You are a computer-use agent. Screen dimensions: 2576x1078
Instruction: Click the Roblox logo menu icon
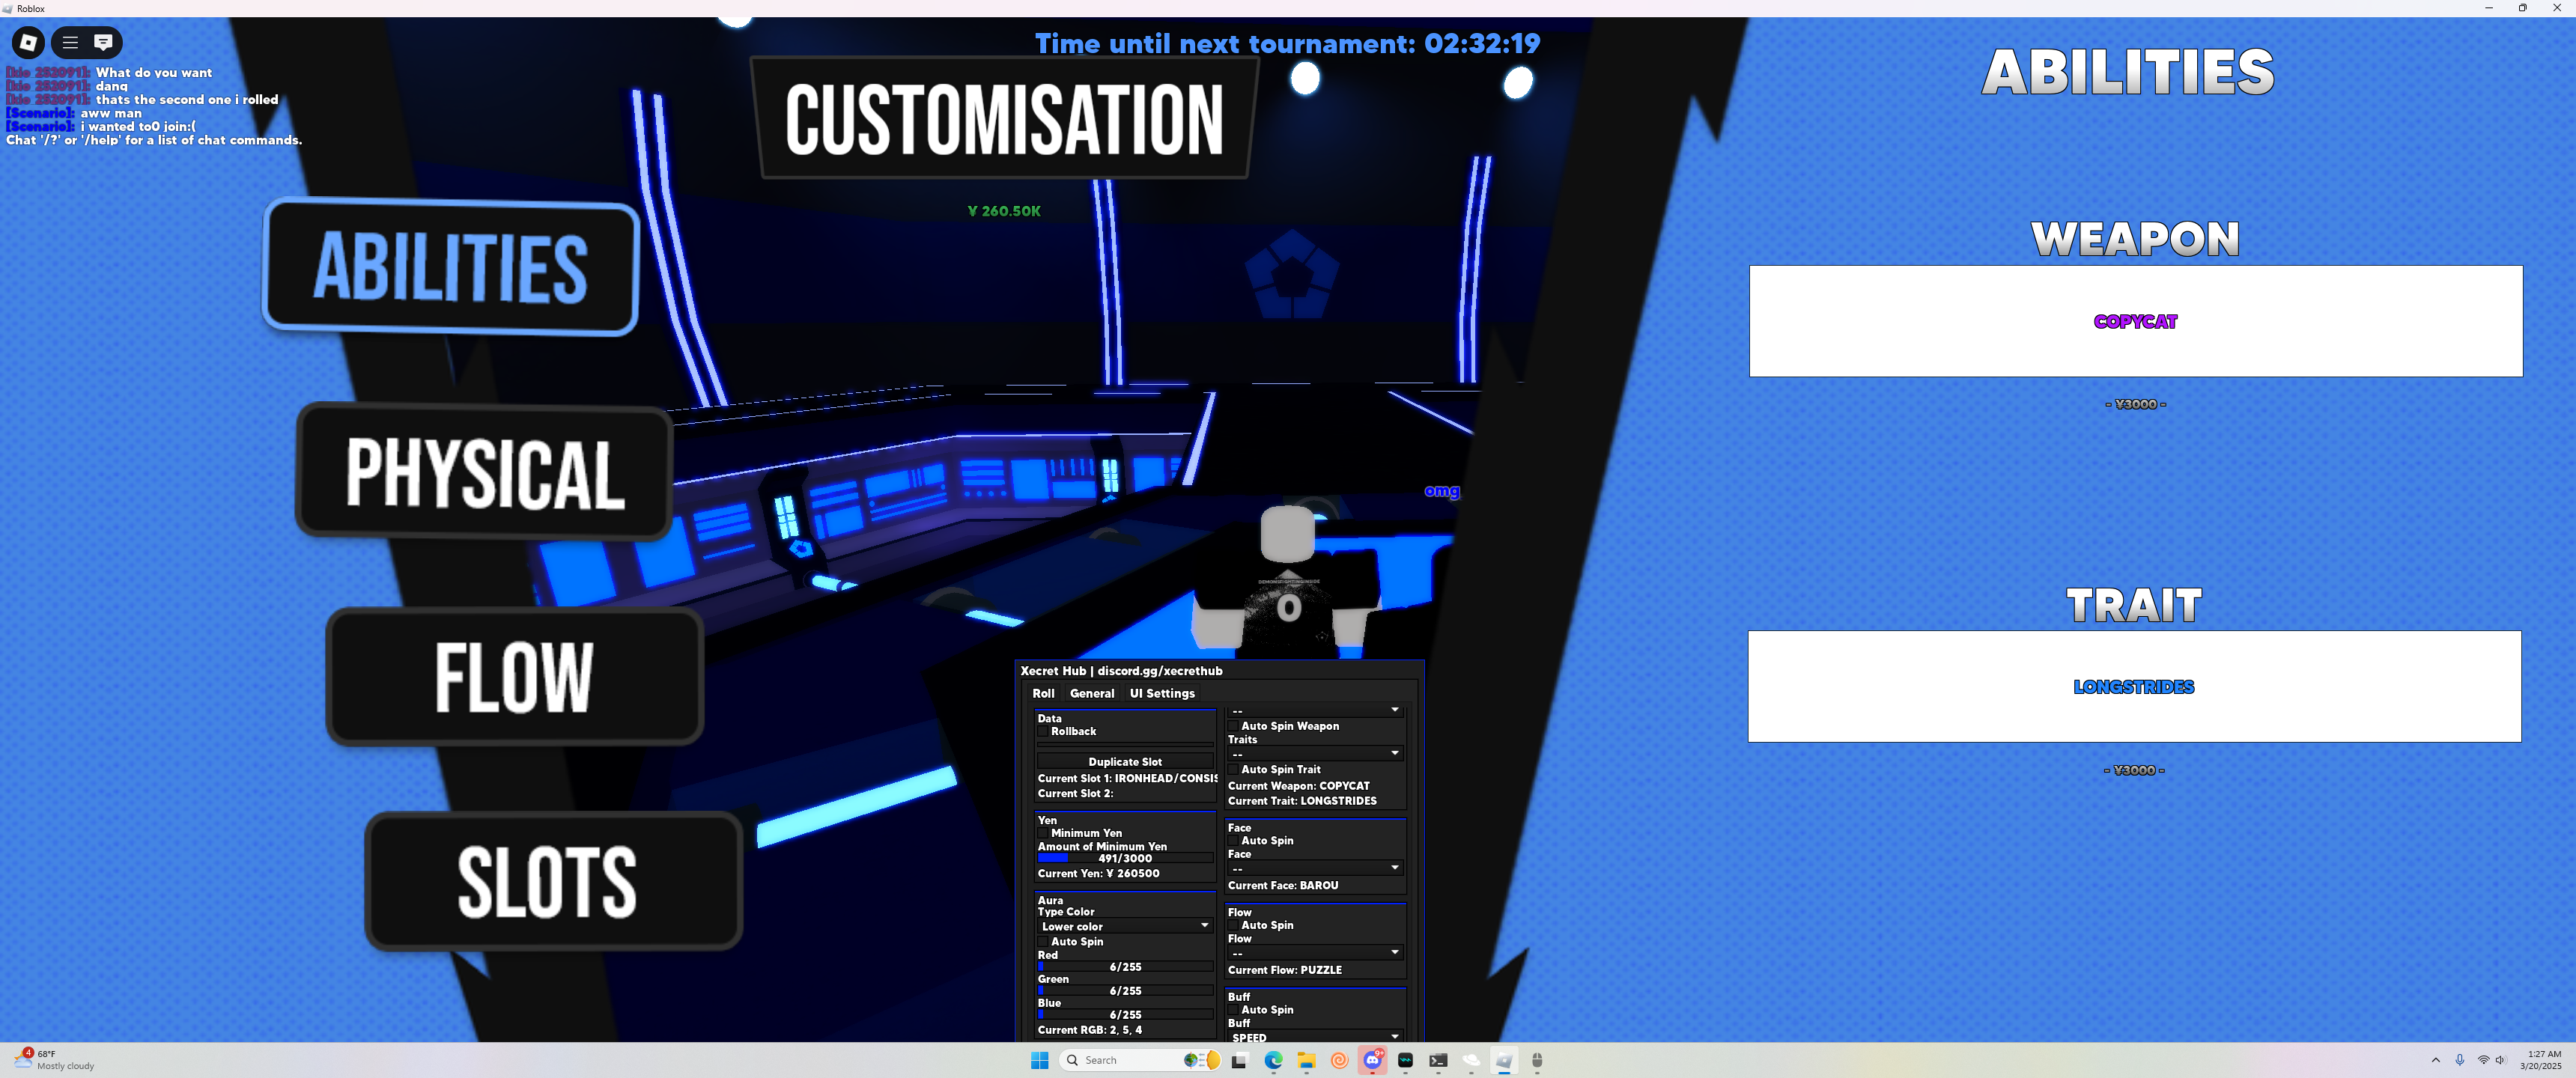tap(28, 42)
